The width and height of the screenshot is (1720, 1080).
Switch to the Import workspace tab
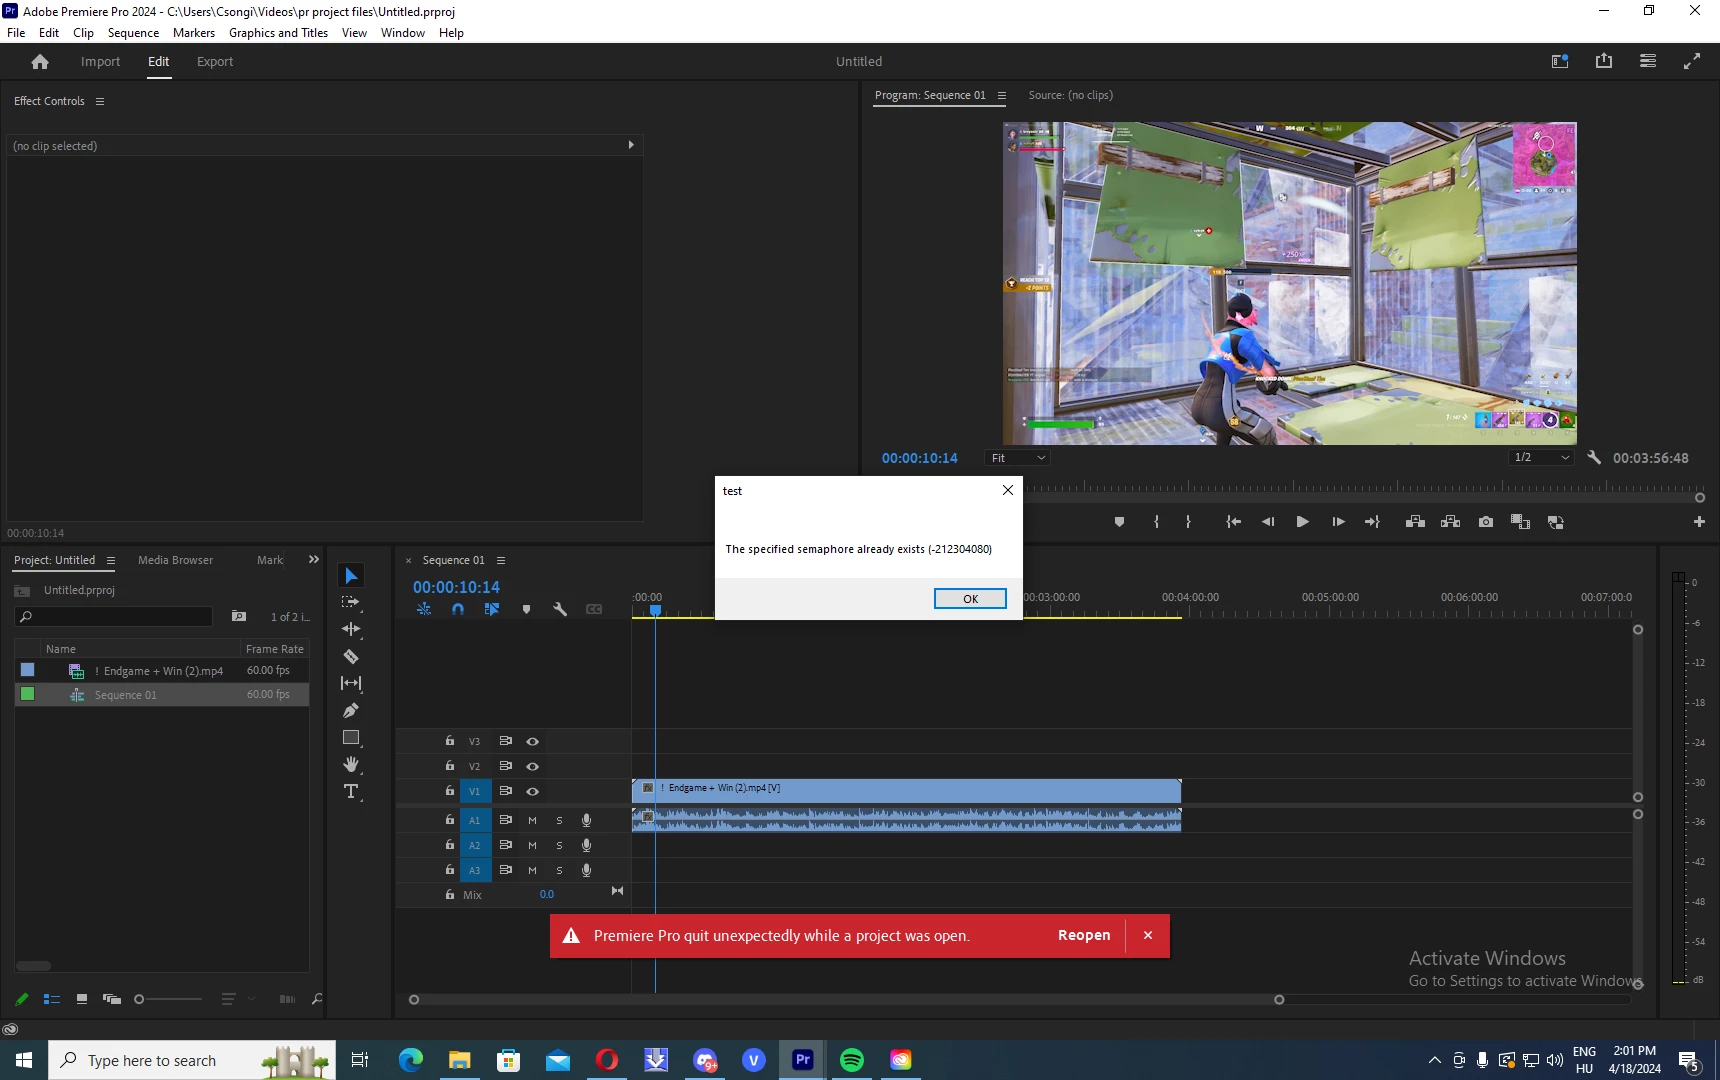[100, 62]
